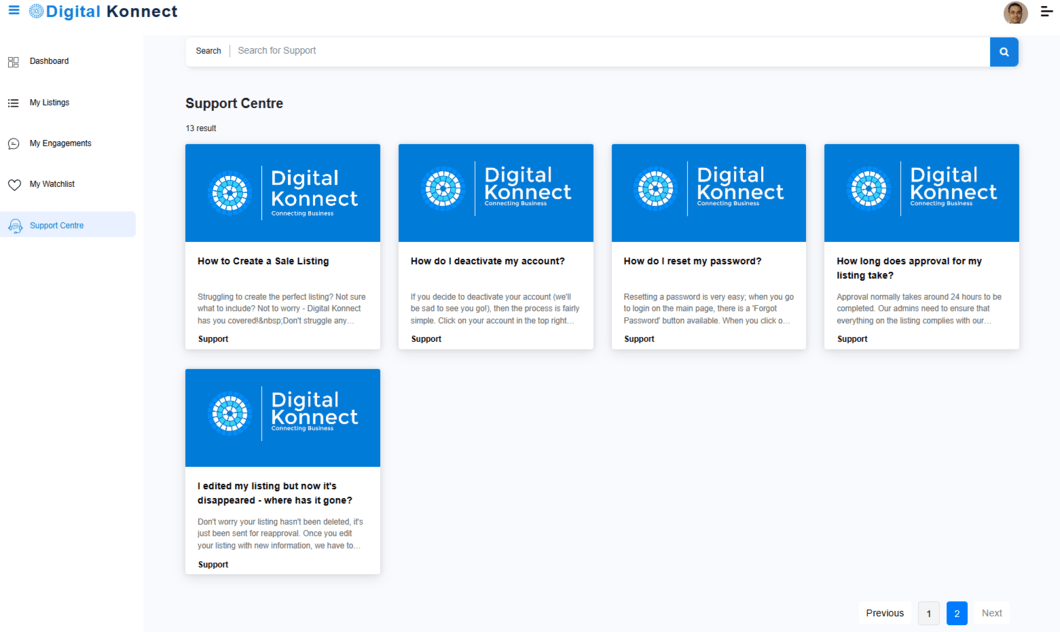1060x632 pixels.
Task: Open My Listings from the sidebar
Action: (49, 103)
